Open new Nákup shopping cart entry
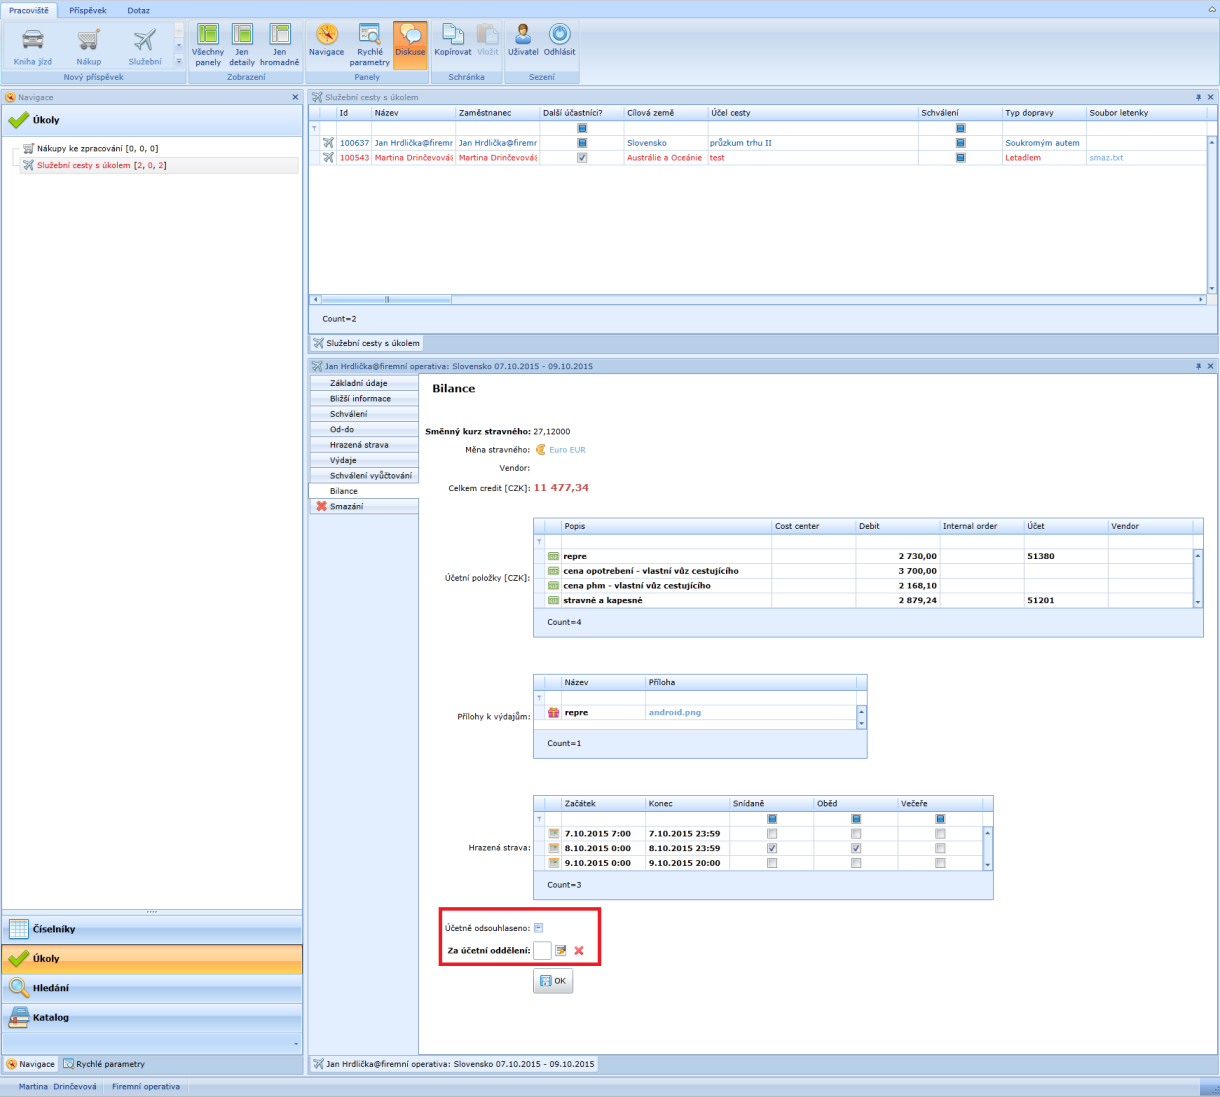Screen dimensions: 1220x1097 coord(89,40)
